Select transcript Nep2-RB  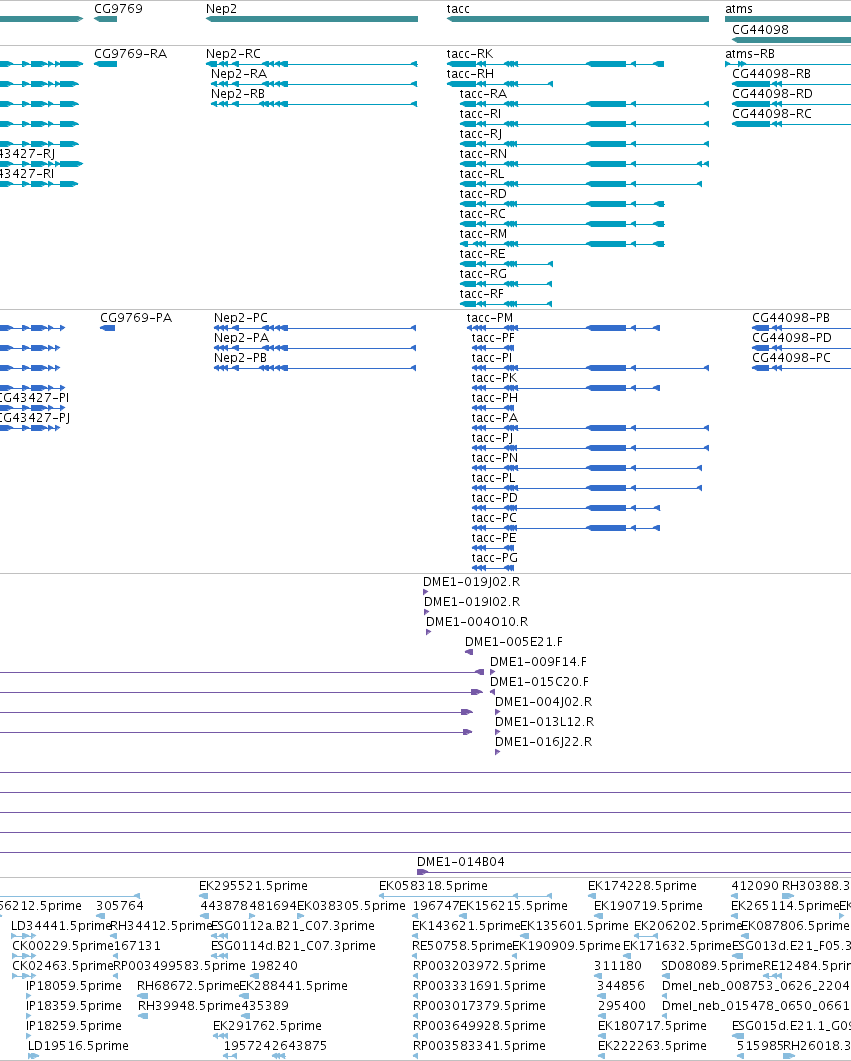pyautogui.click(x=238, y=93)
